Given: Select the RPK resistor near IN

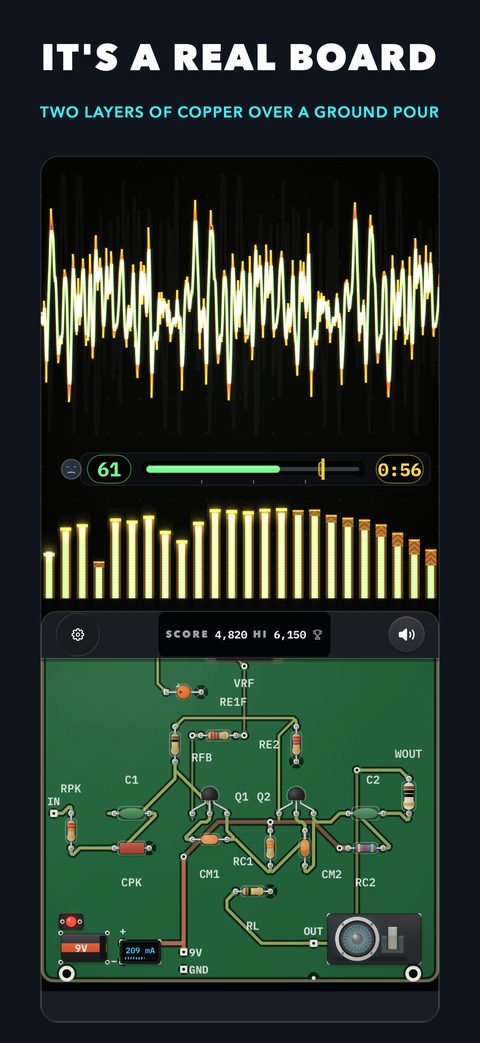Looking at the screenshot, I should pyautogui.click(x=71, y=831).
